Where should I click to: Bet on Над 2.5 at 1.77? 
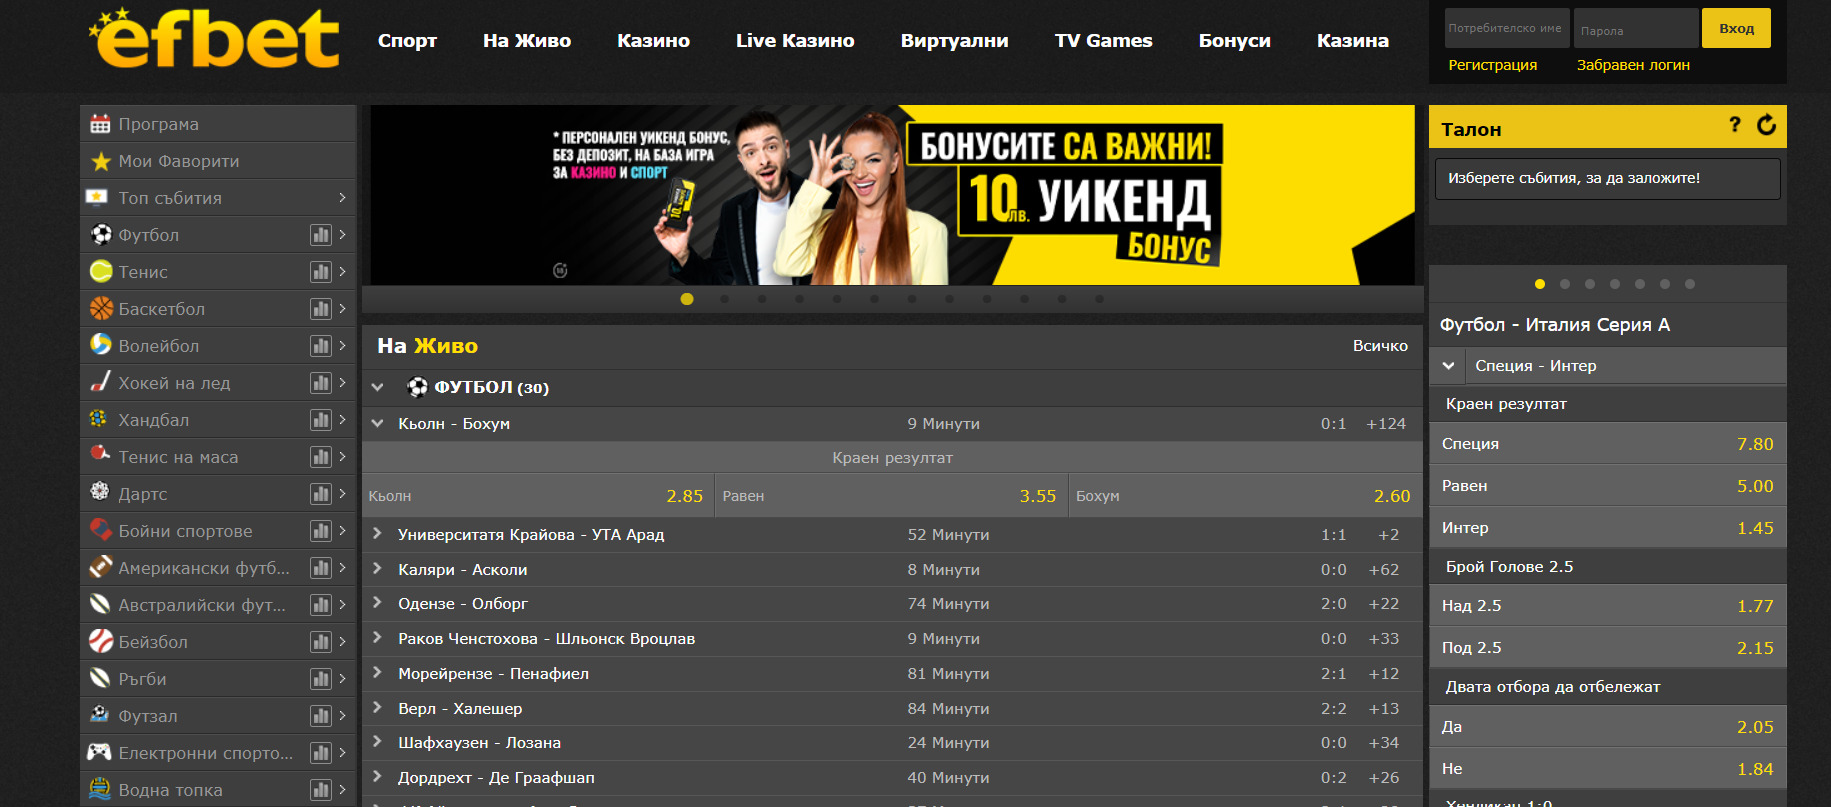click(x=1608, y=606)
